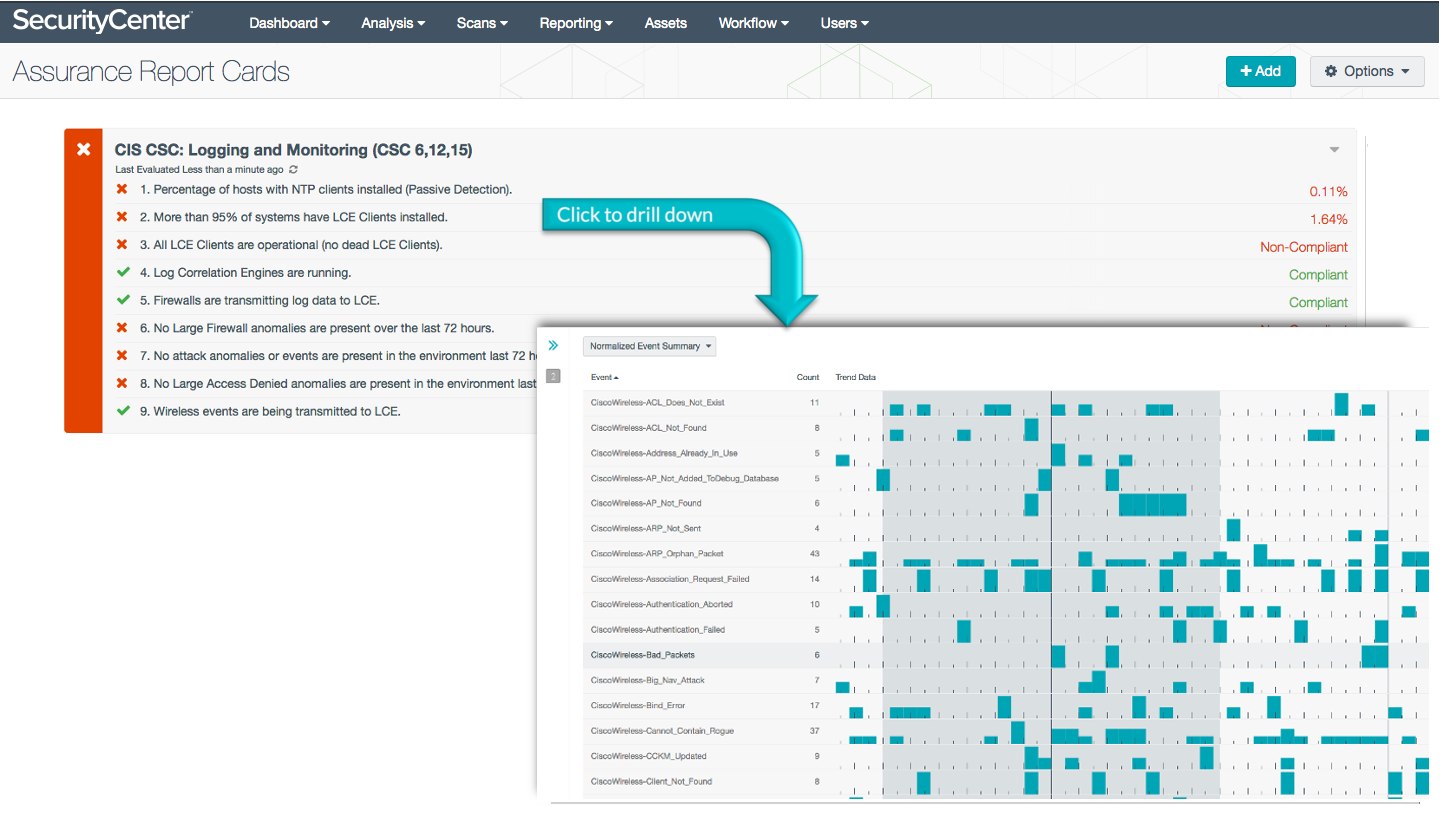This screenshot has height=820, width=1440.
Task: Open 'All LCE Clients are operational' statement
Action: pos(291,245)
